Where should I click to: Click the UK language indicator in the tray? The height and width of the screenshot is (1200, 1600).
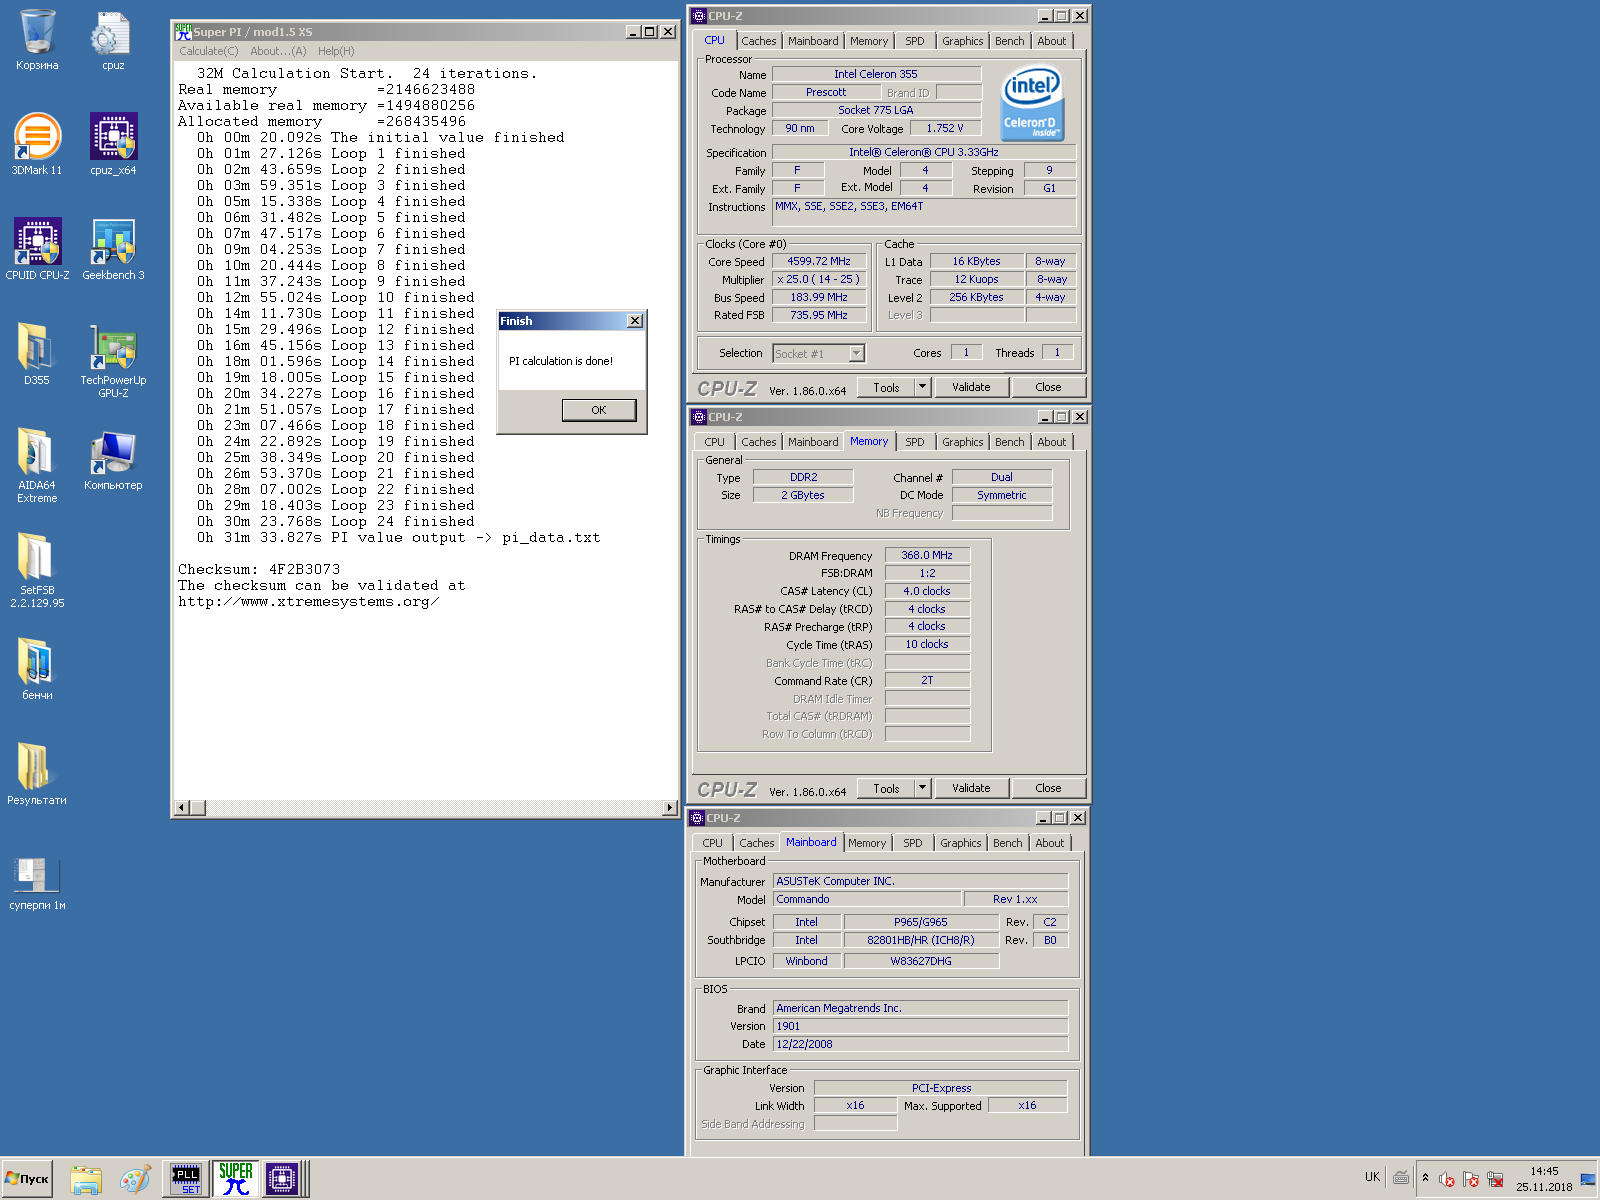coord(1372,1177)
